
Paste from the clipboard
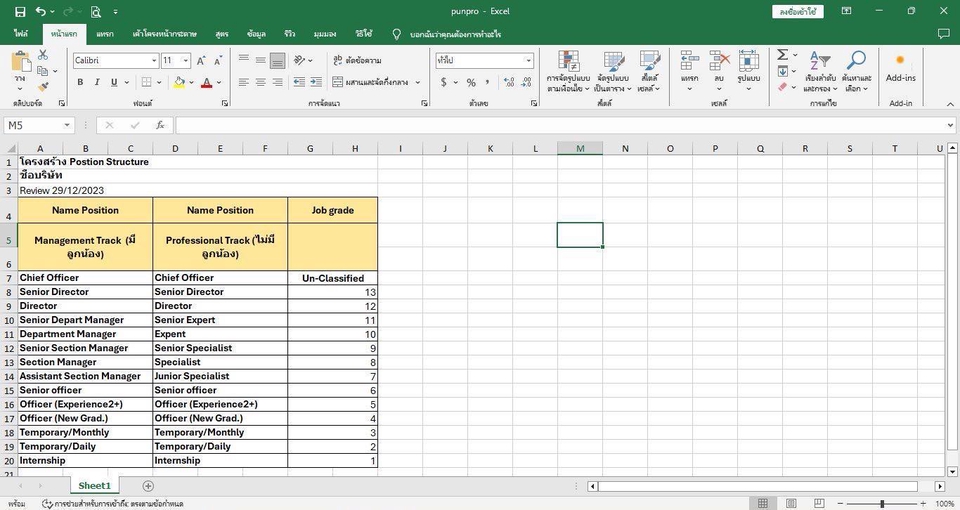coord(21,64)
